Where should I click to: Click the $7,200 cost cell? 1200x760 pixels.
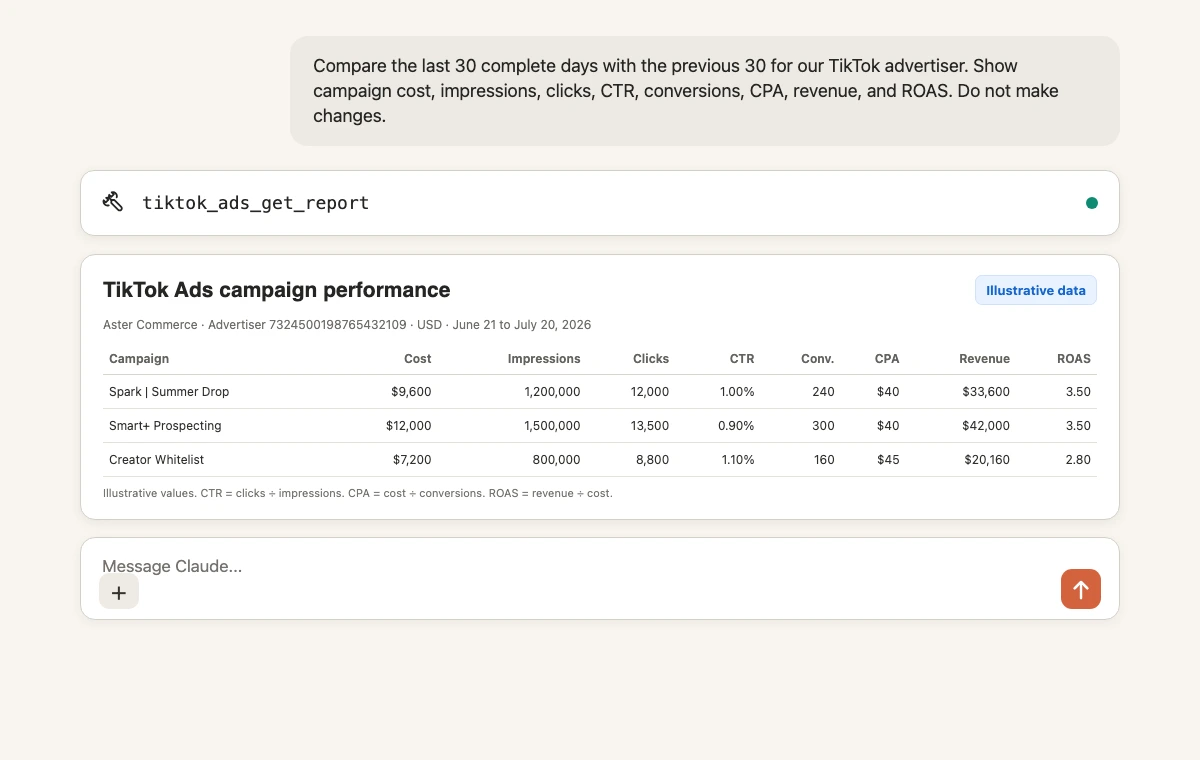click(412, 460)
